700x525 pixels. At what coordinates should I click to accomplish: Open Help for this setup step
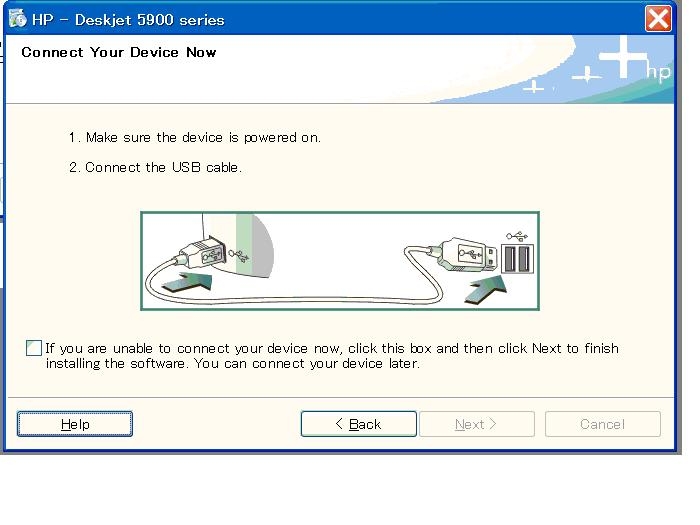(75, 424)
